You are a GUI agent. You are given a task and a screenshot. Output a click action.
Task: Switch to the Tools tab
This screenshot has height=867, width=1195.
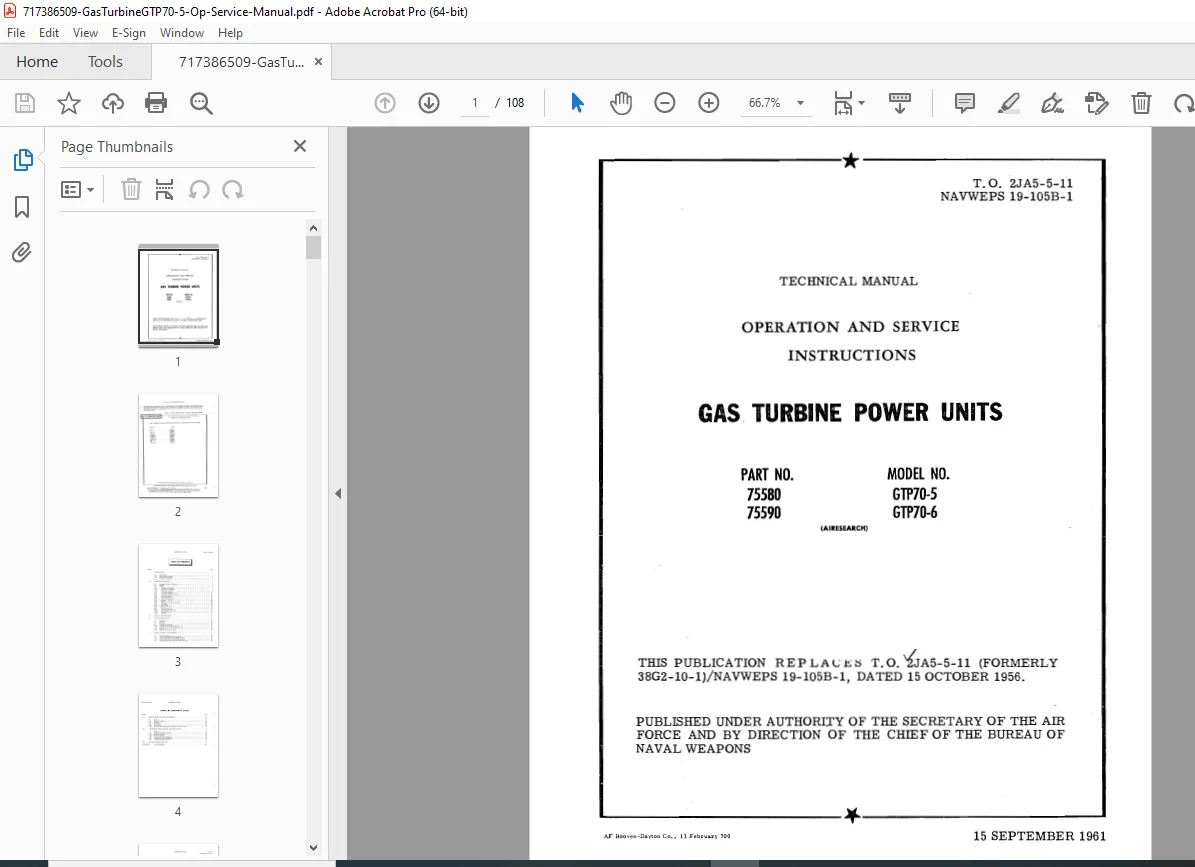click(105, 62)
